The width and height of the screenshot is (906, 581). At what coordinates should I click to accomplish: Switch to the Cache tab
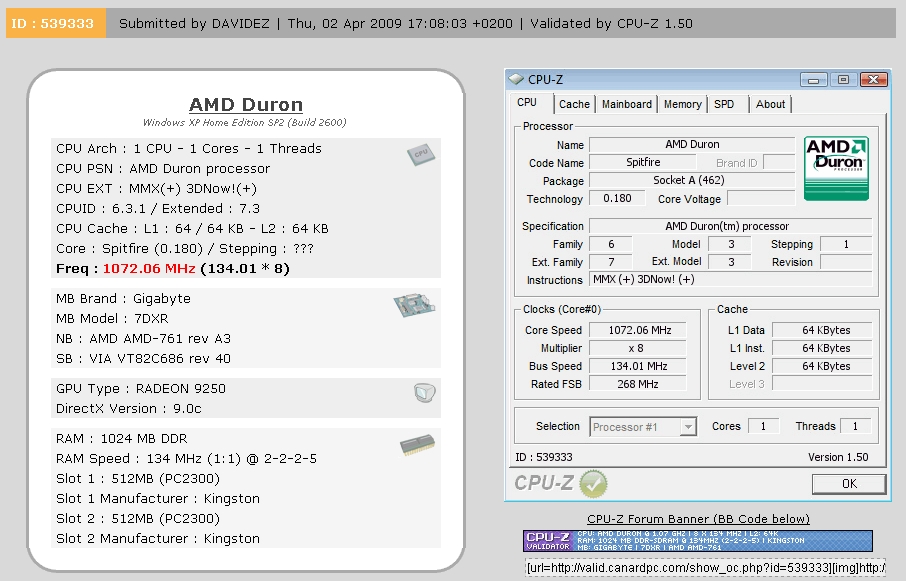coord(574,105)
